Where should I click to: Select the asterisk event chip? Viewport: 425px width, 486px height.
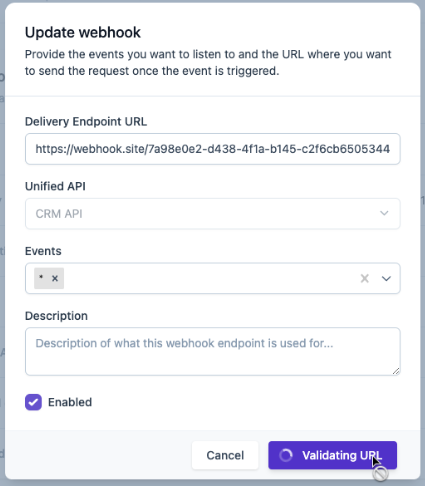pyautogui.click(x=49, y=278)
